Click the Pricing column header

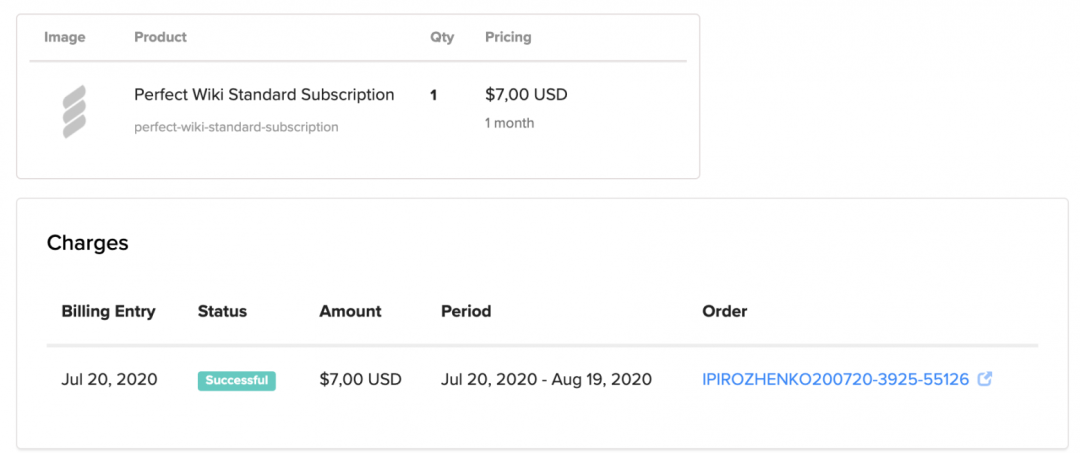(508, 37)
